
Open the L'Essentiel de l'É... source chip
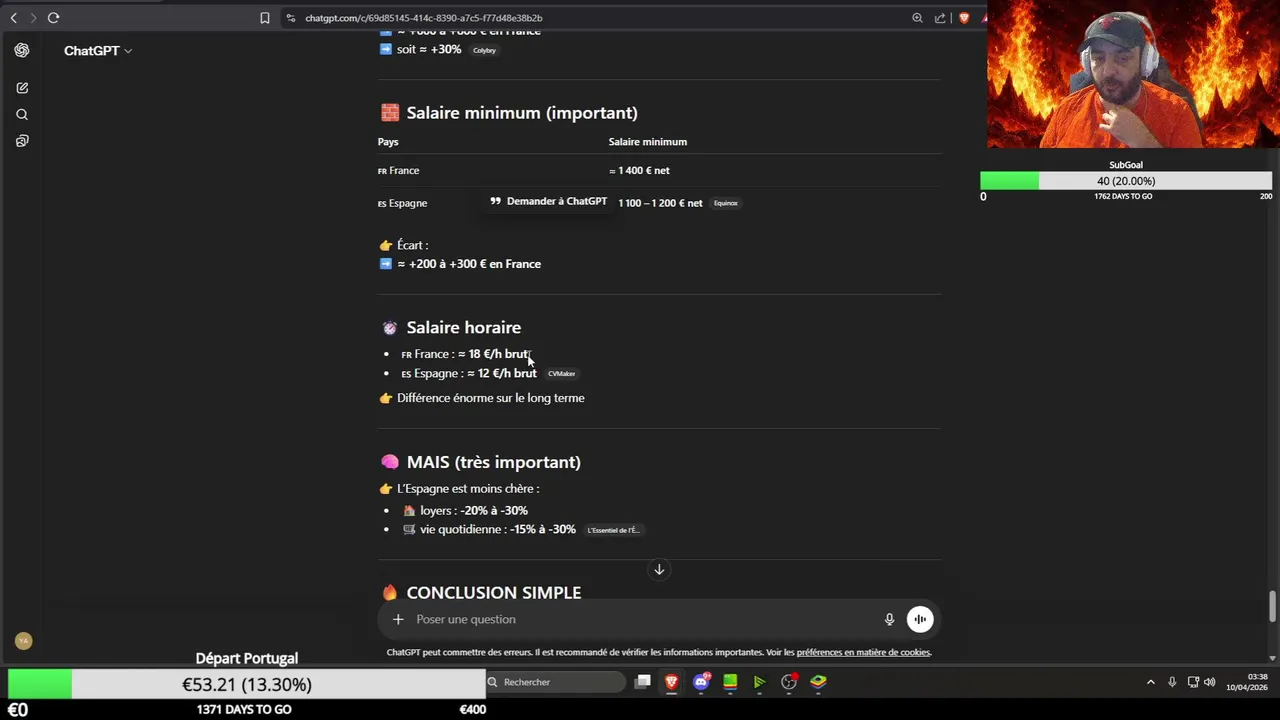click(613, 530)
